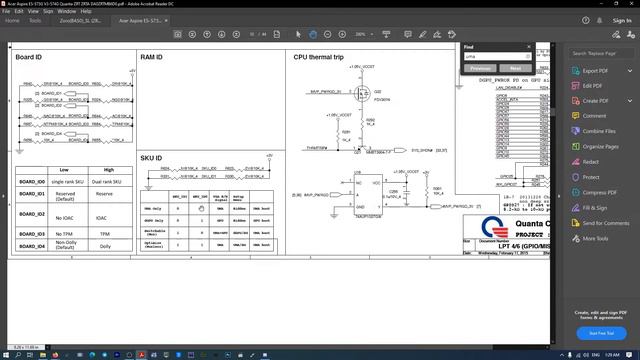The height and width of the screenshot is (360, 640).
Task: Open Windows taskbar search
Action: tap(18, 355)
